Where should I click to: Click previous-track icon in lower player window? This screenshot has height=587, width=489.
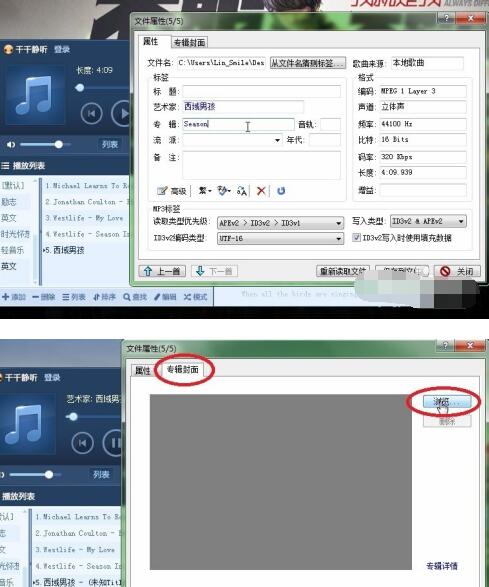coord(82,443)
